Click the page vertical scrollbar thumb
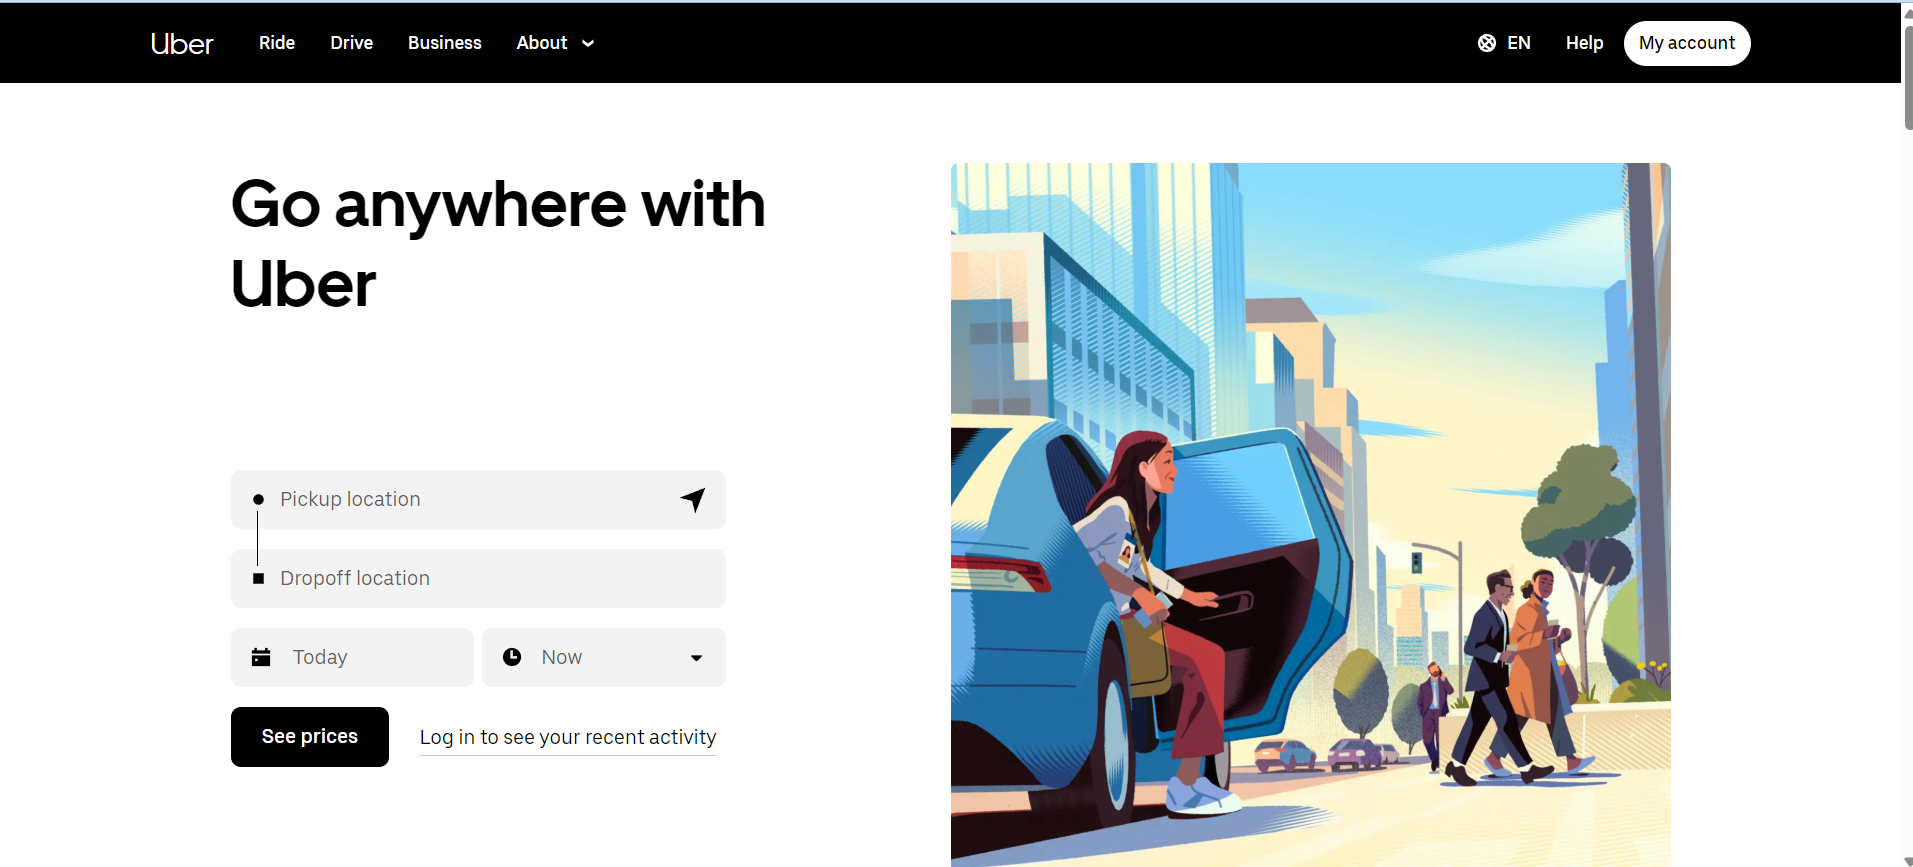 point(1908,77)
